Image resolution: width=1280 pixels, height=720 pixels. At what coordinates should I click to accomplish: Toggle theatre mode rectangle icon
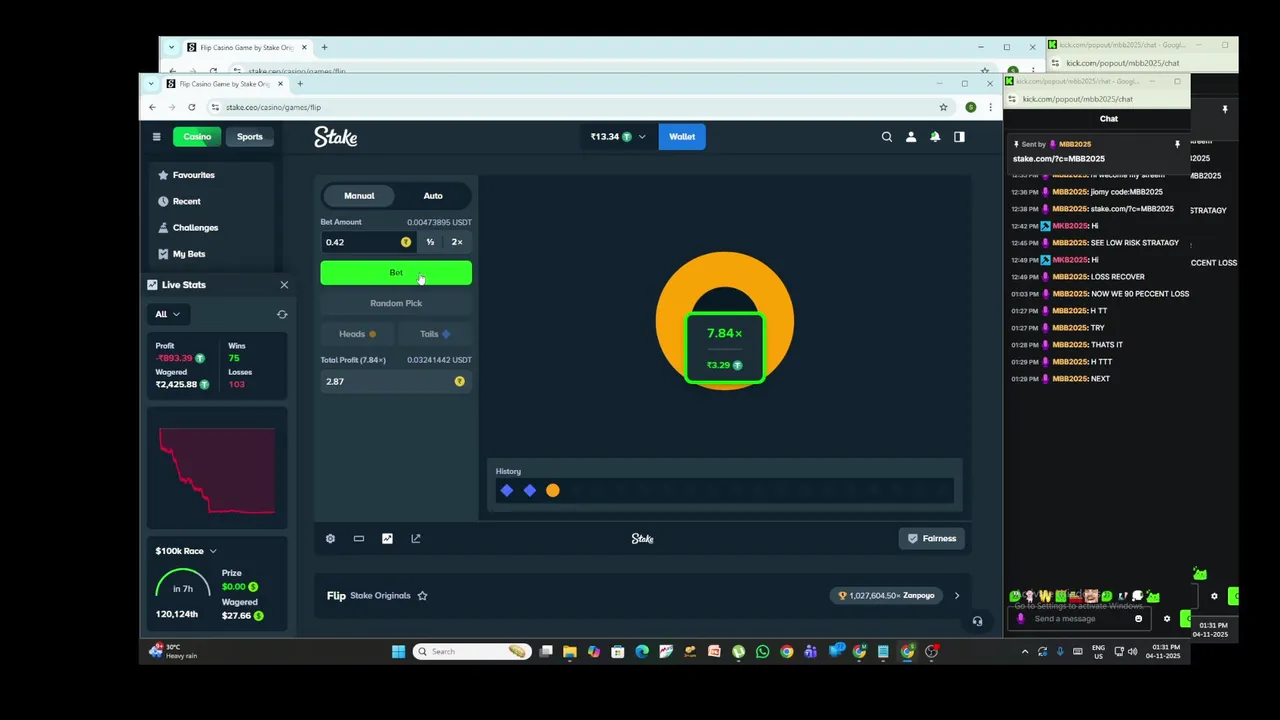coord(359,538)
